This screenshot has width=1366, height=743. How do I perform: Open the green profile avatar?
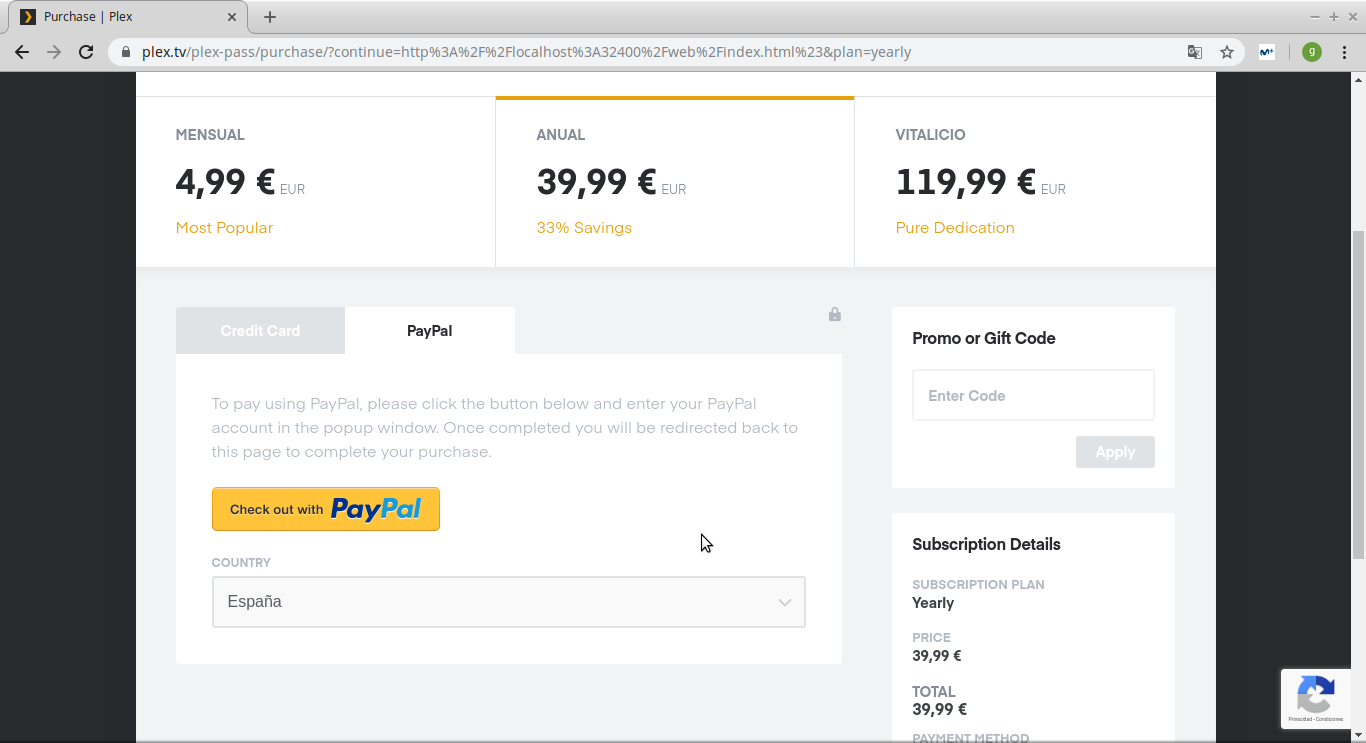coord(1311,52)
